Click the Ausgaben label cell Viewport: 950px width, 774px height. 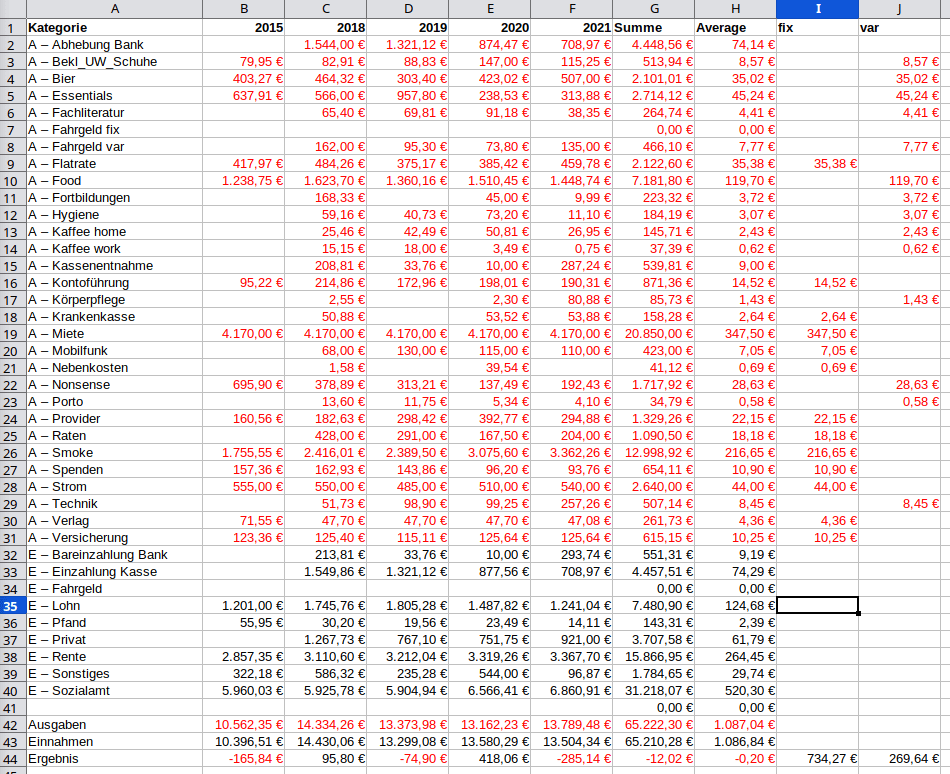tap(114, 725)
